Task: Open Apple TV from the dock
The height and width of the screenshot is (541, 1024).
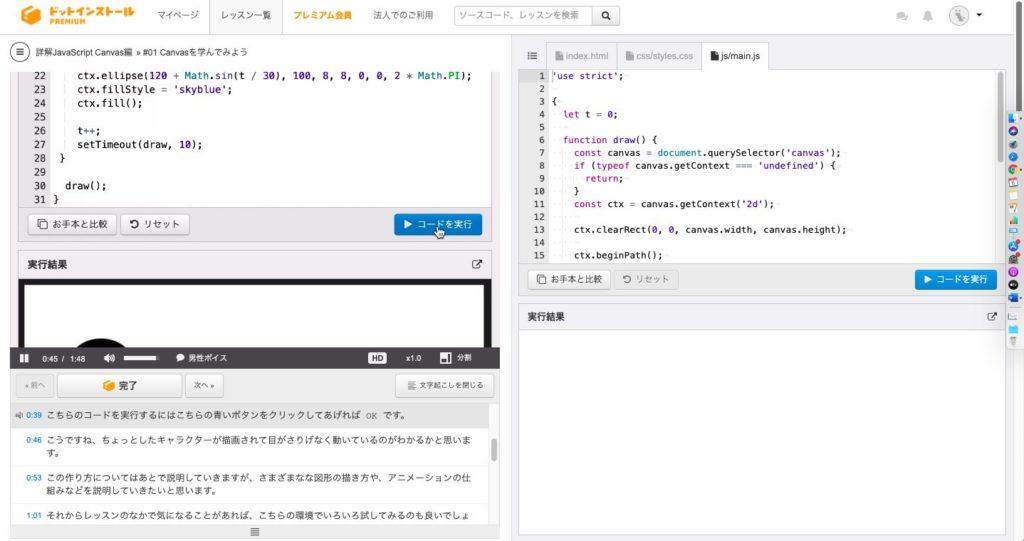Action: click(x=1013, y=285)
